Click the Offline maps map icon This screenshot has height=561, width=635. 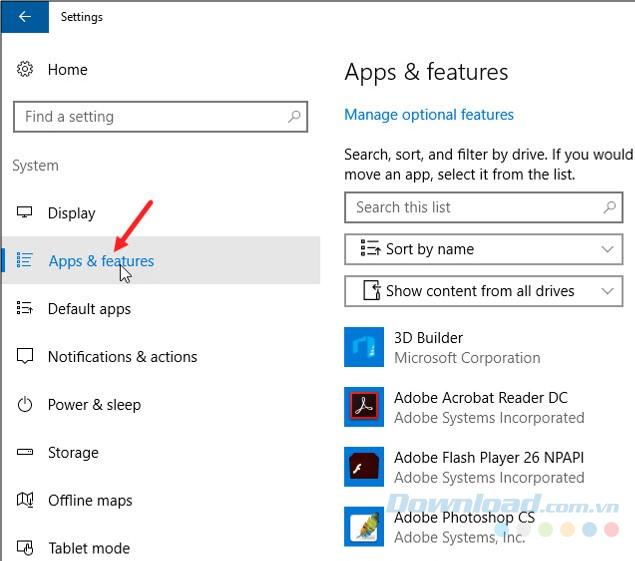click(25, 500)
